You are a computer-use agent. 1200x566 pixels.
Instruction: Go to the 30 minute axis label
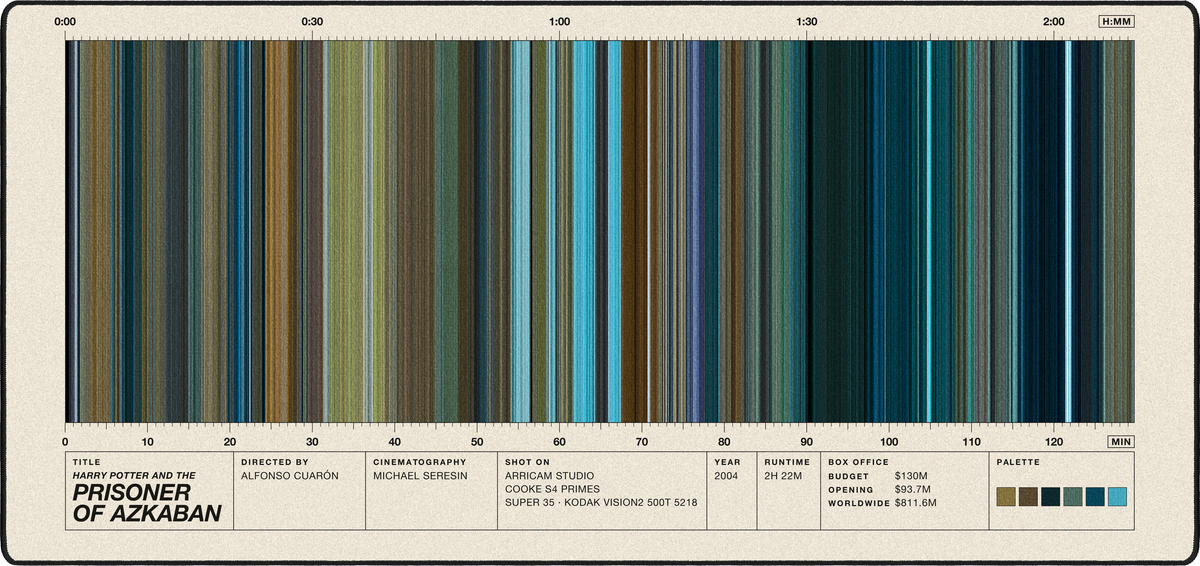point(312,441)
